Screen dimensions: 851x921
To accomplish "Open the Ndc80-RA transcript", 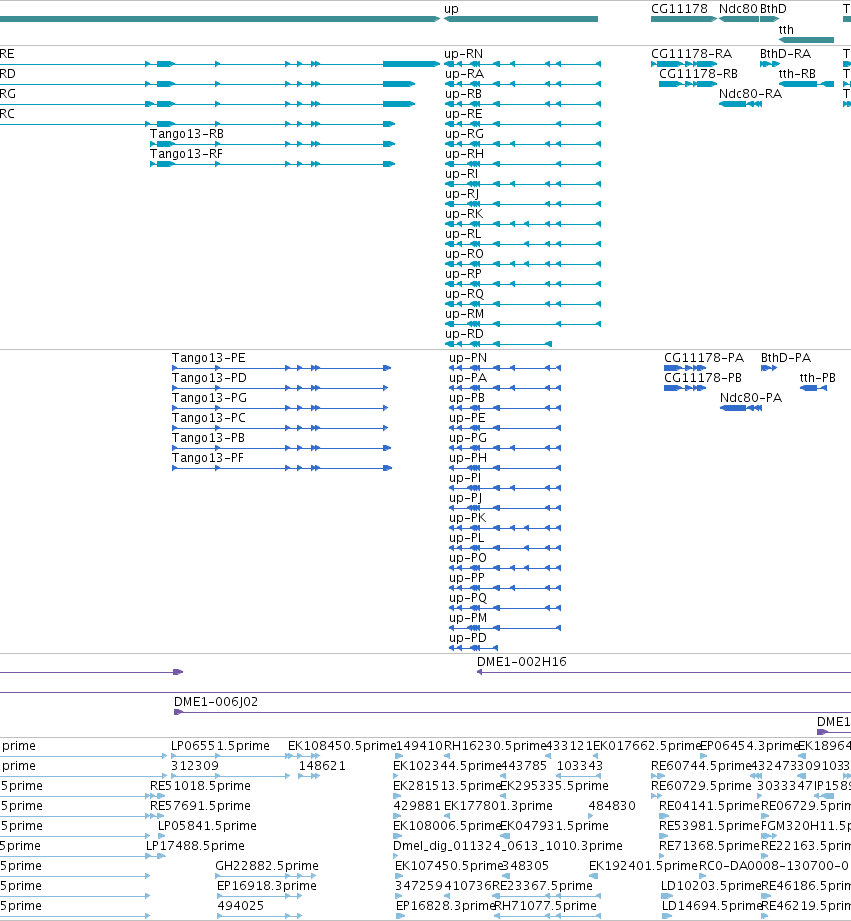I will pos(751,94).
